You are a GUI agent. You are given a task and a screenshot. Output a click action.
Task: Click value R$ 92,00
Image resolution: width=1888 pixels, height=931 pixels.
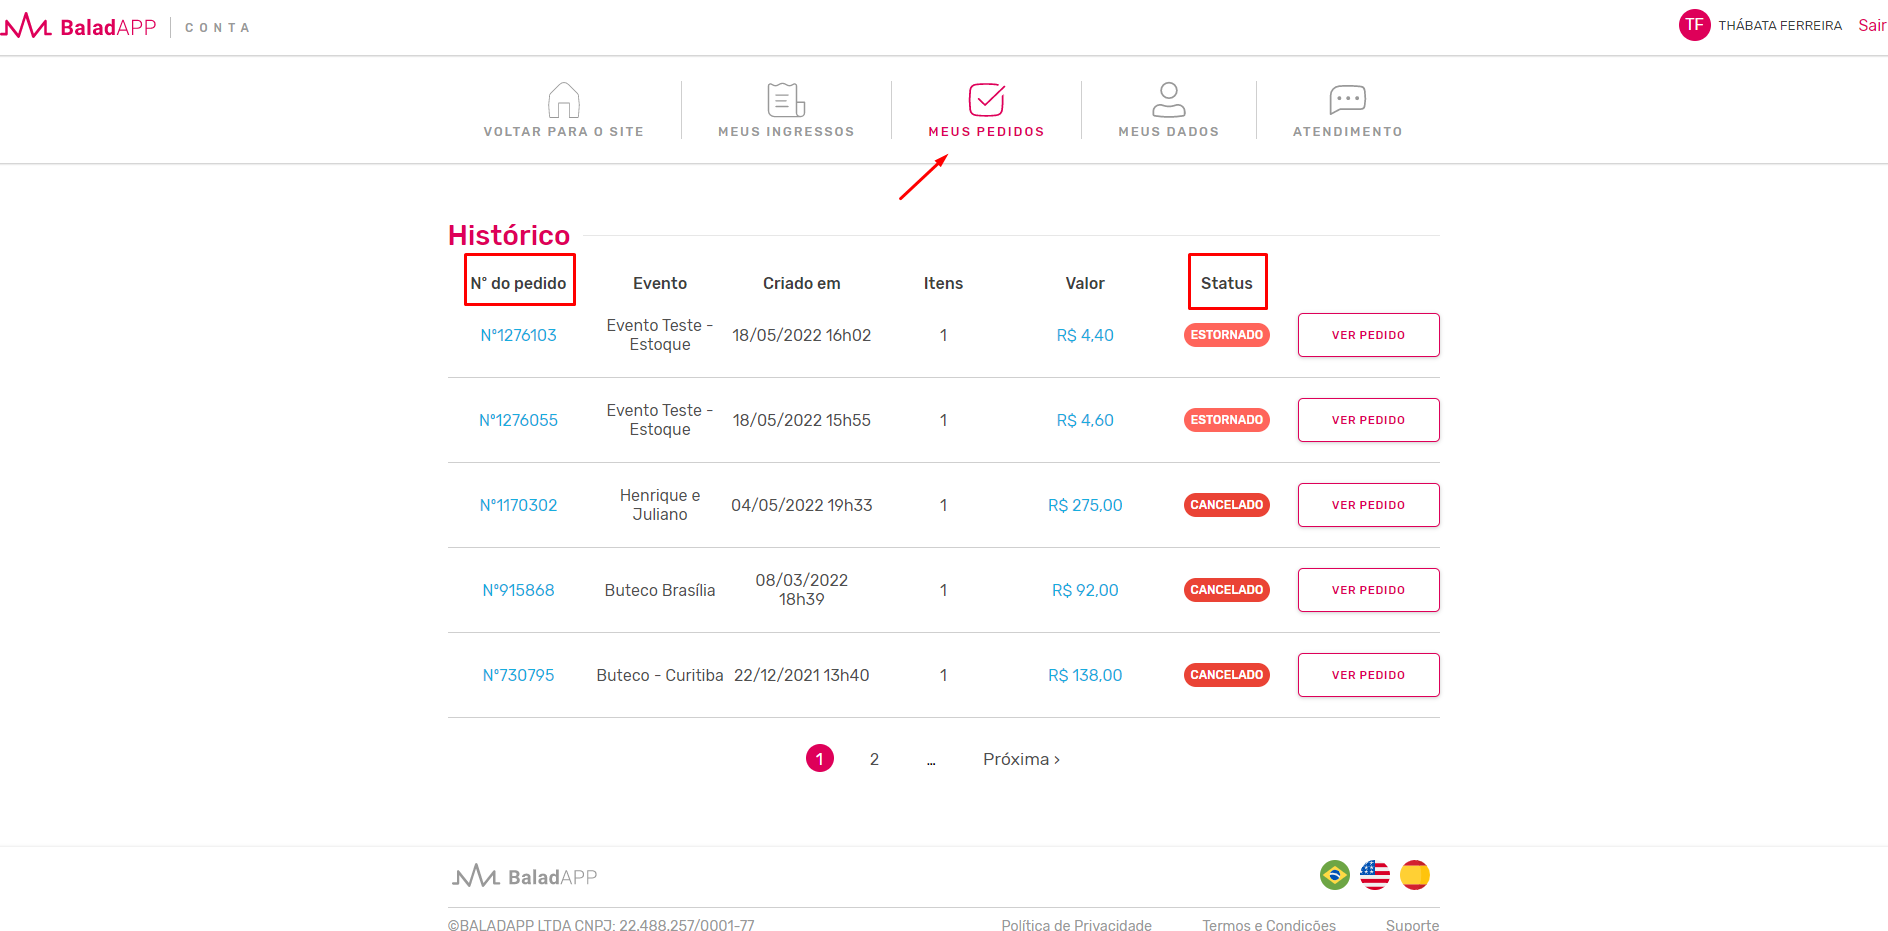point(1085,590)
